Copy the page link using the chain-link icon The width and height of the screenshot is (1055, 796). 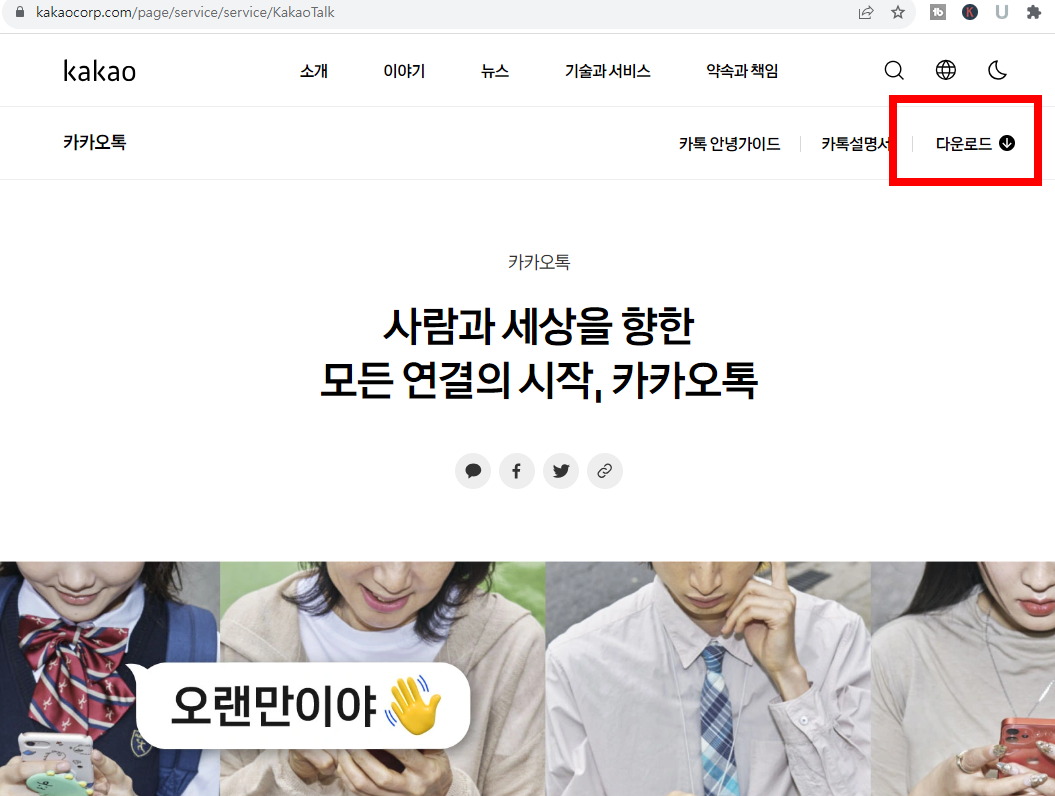605,470
